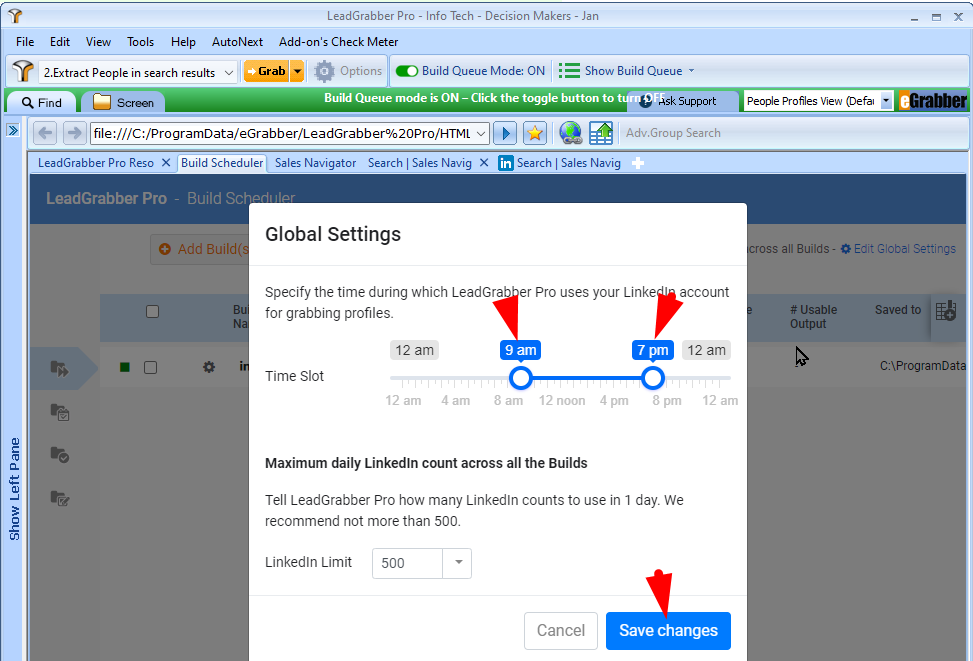Click the blue Go play button
Screen dimensions: 973x661
pyautogui.click(x=506, y=133)
